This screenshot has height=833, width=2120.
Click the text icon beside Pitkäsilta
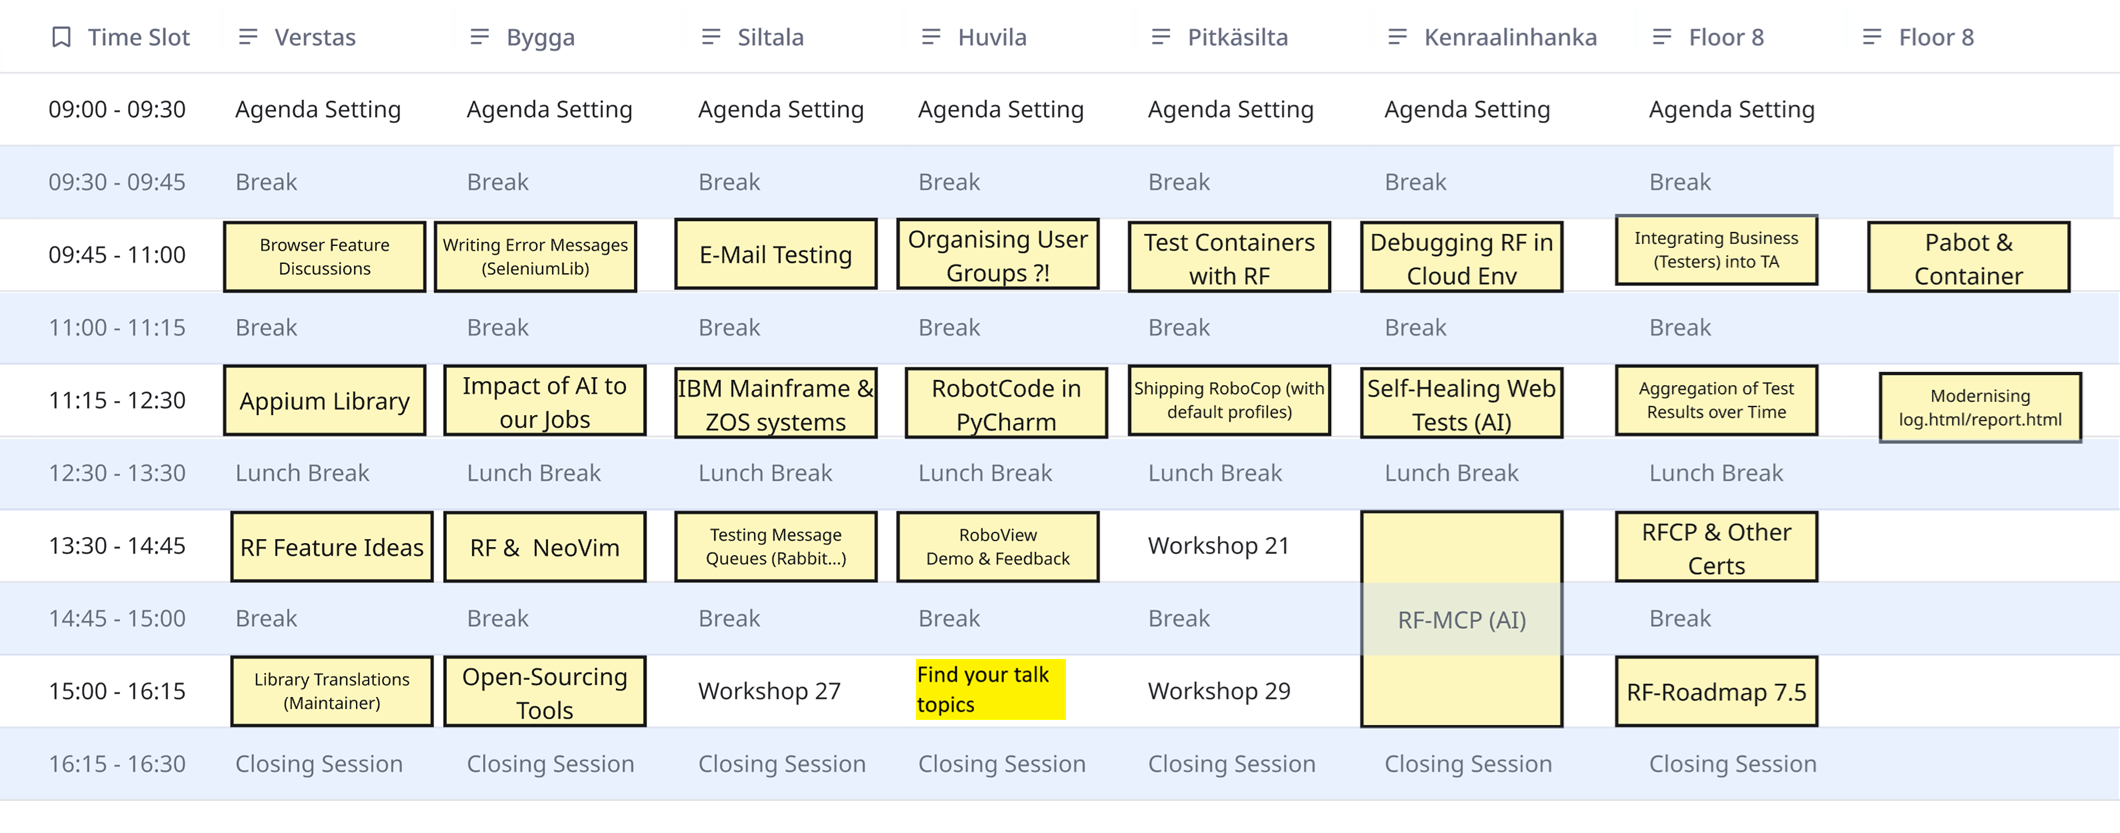(1161, 37)
